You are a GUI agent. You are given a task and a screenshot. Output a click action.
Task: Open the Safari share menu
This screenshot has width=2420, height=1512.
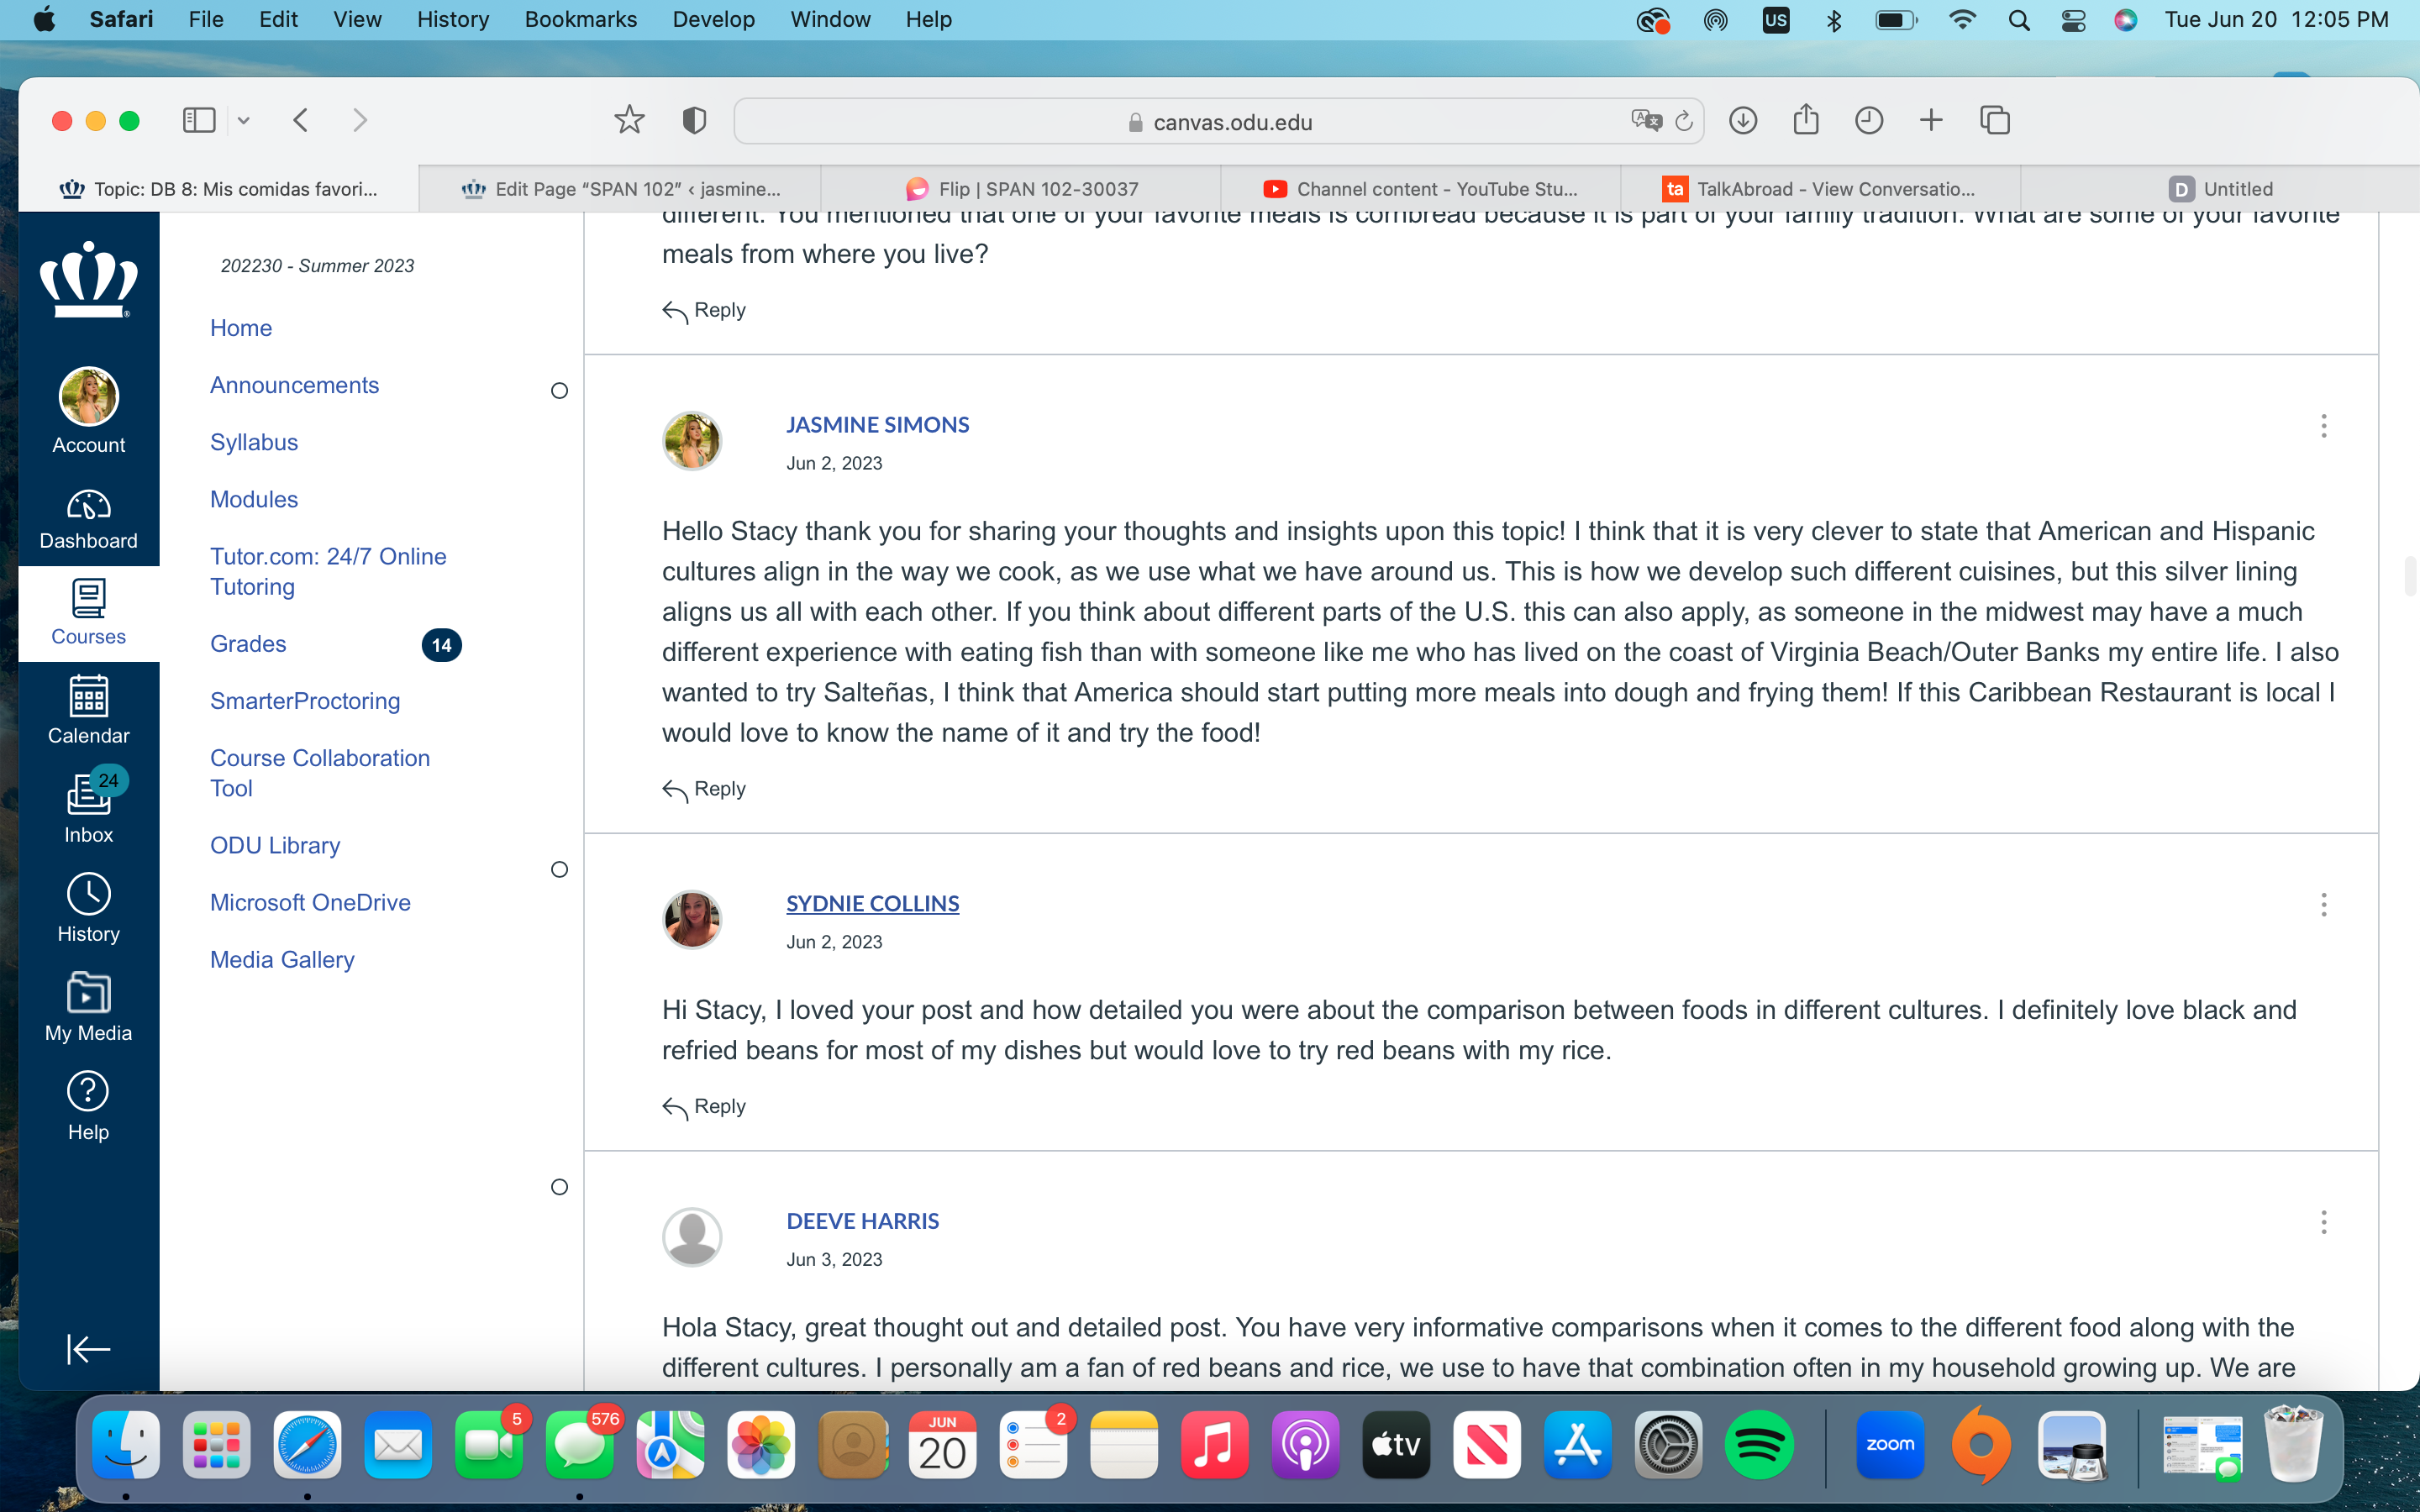pos(1806,120)
